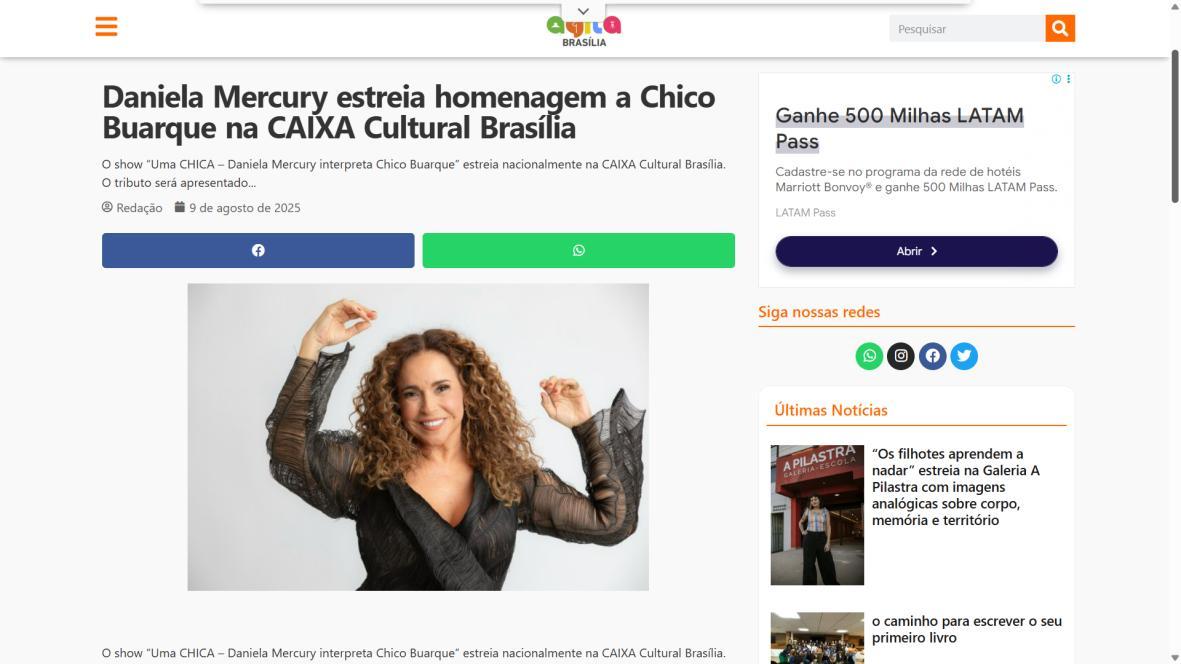The width and height of the screenshot is (1181, 664).
Task: Open the Ganhe 500 Milhas LATAM Pass headline
Action: tap(899, 128)
